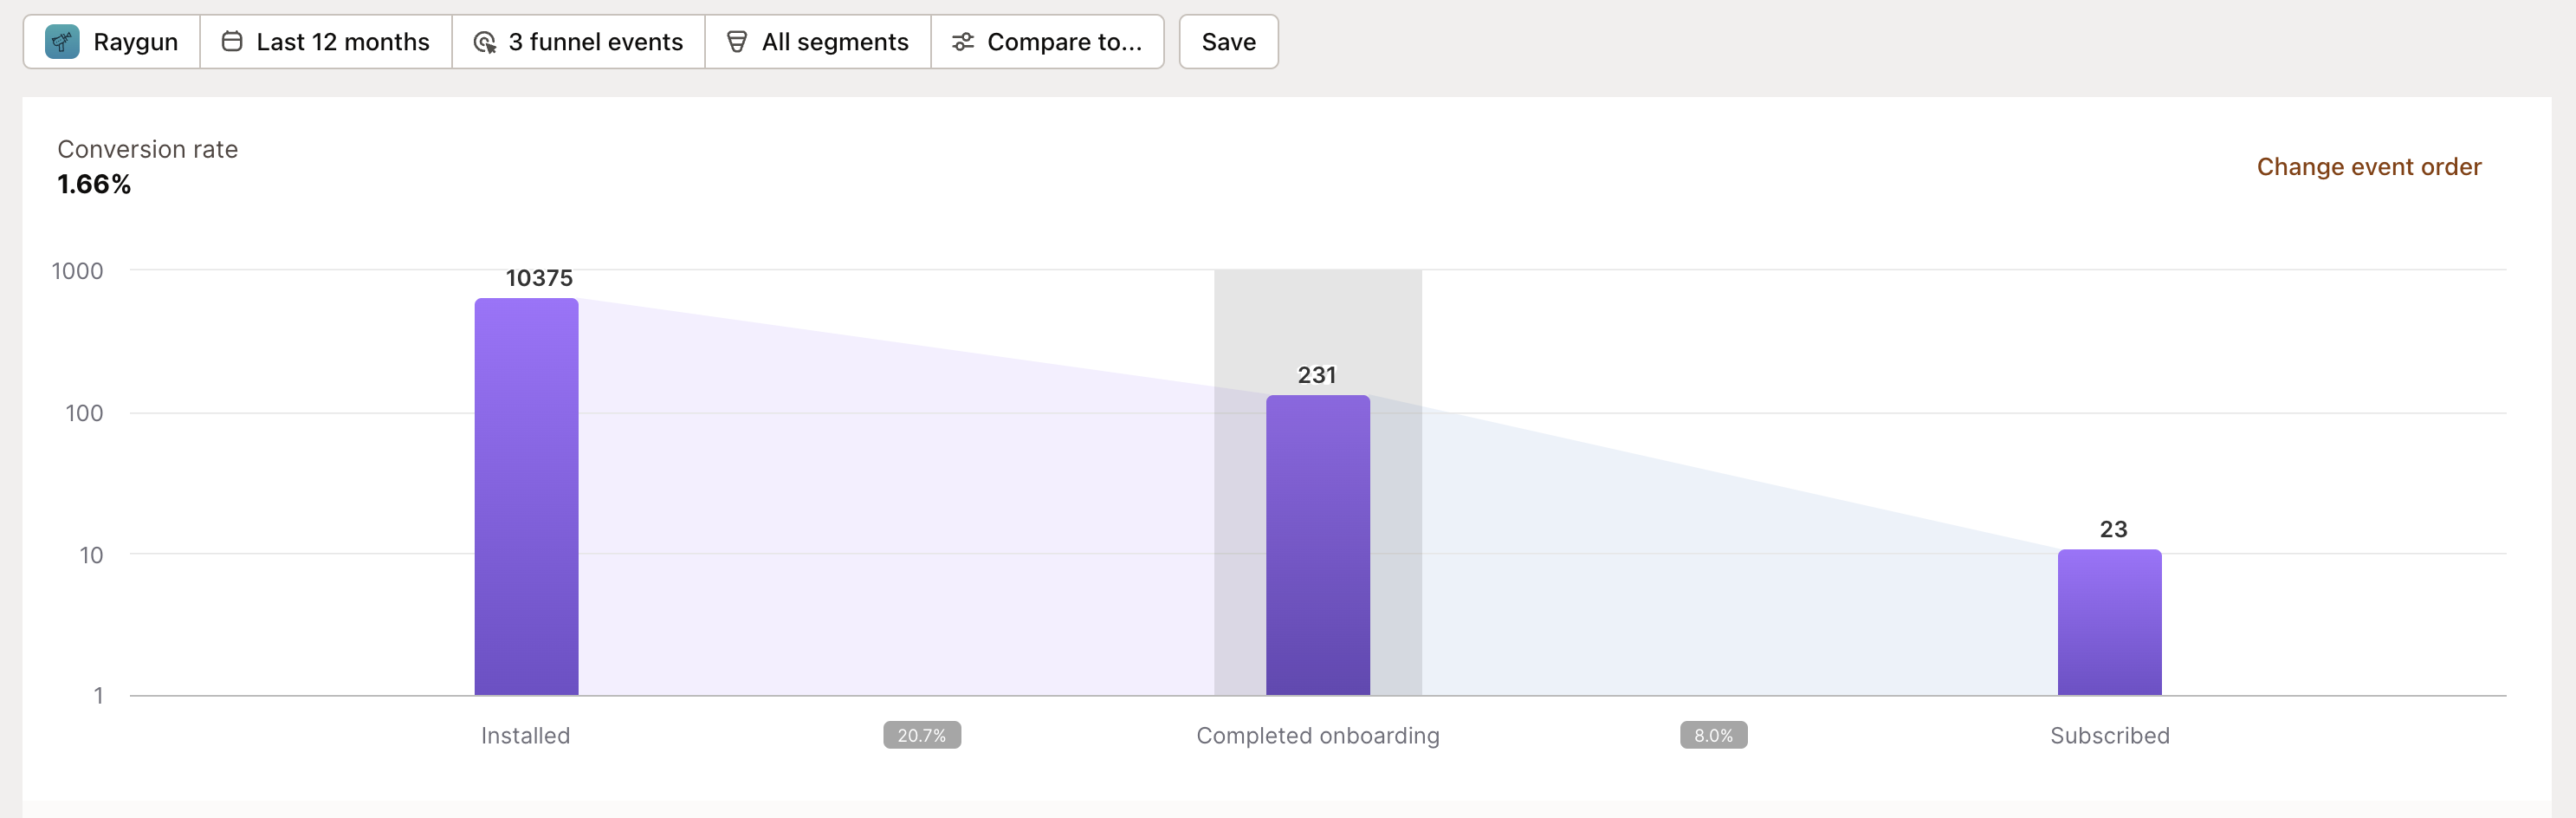The image size is (2576, 818).
Task: Click the Change event order link
Action: tap(2368, 167)
